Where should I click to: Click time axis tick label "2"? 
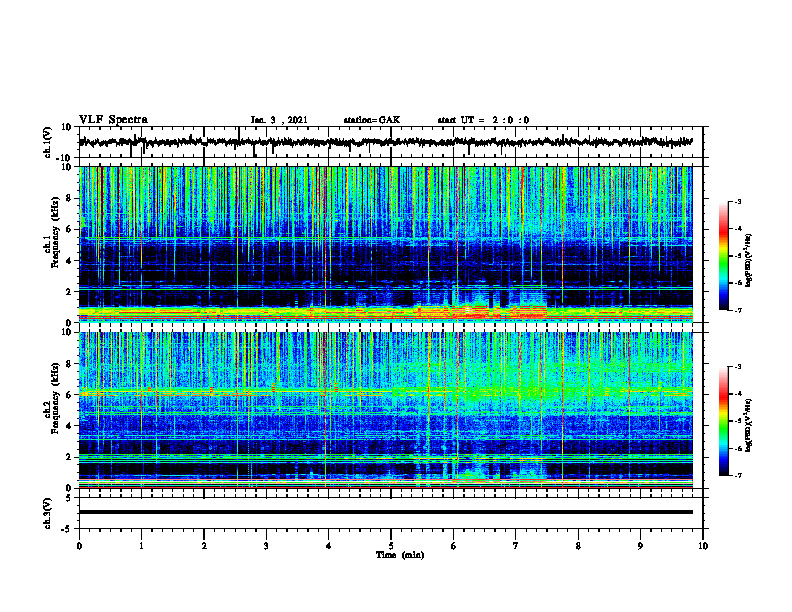coord(204,546)
